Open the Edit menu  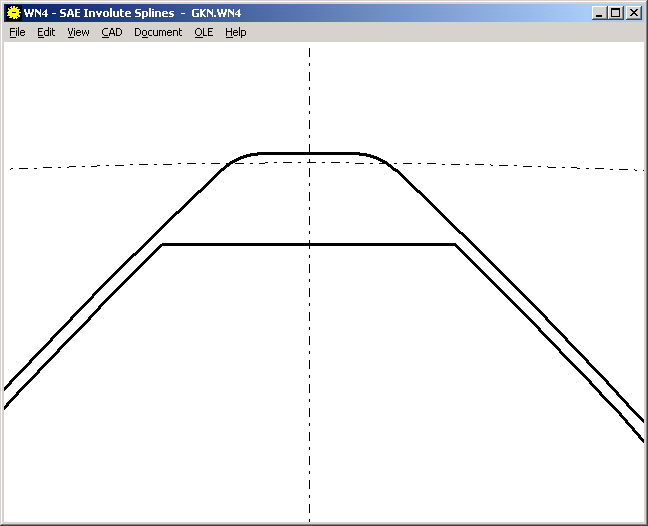46,32
